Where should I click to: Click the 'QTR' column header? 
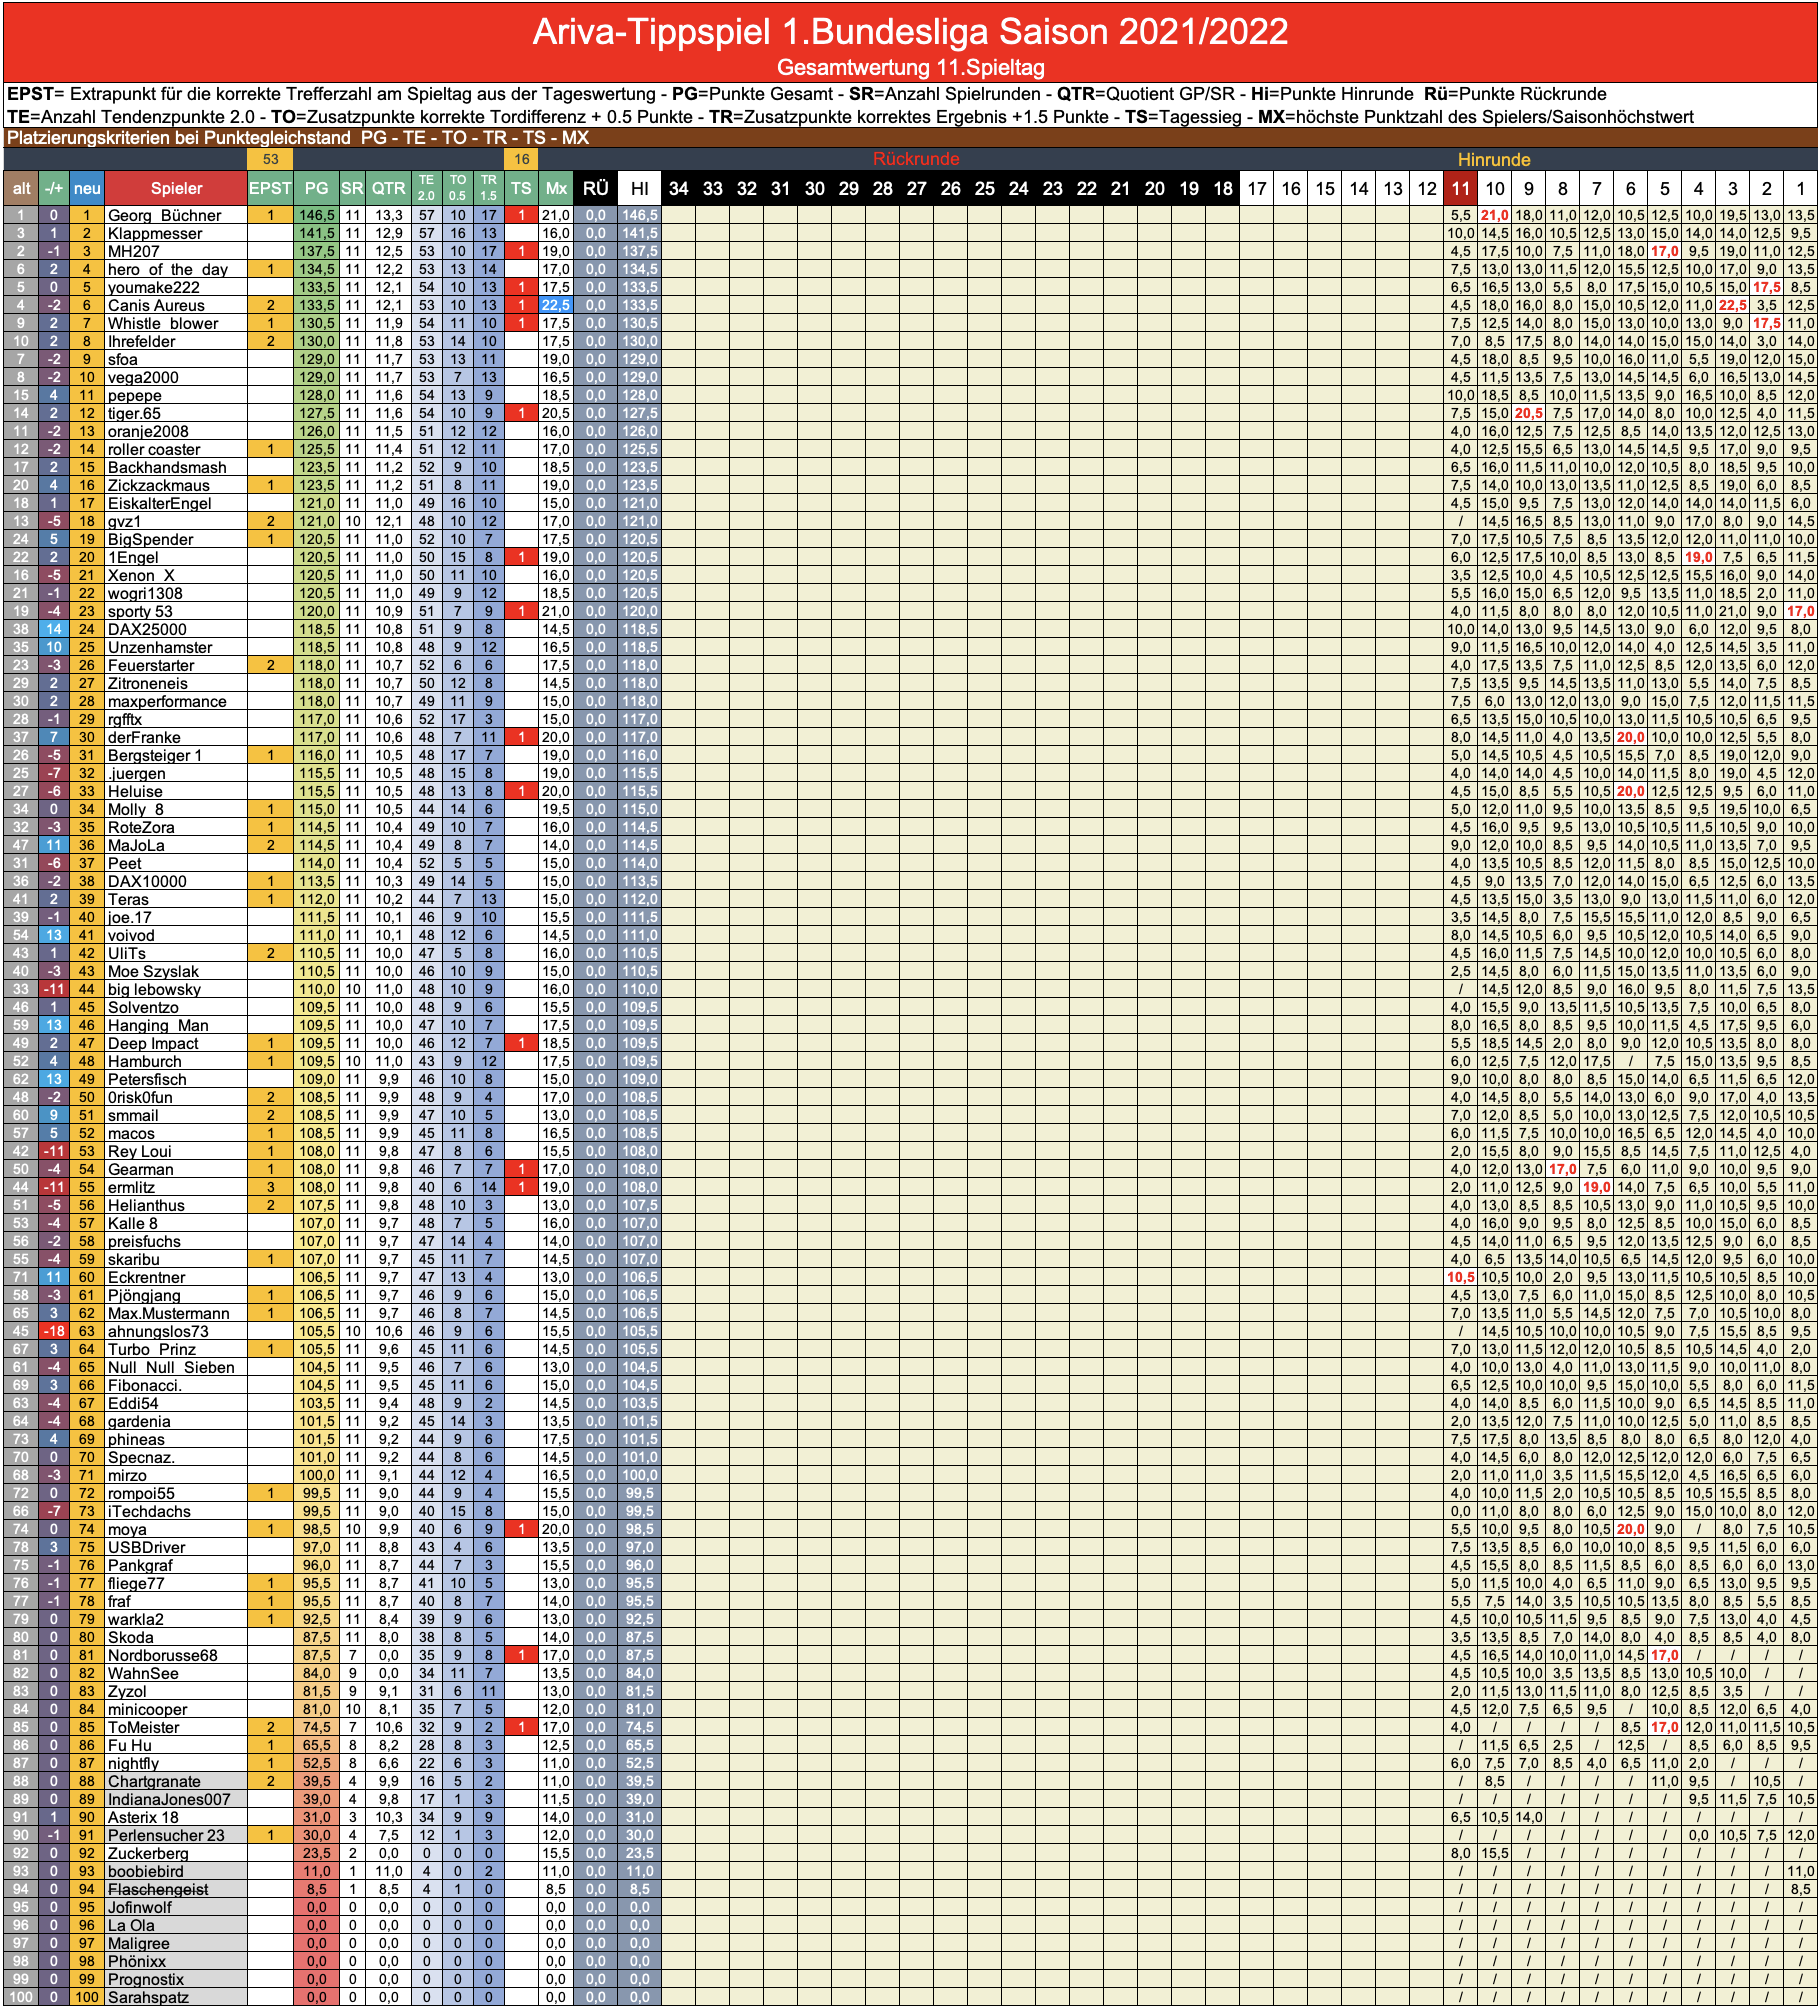(388, 188)
